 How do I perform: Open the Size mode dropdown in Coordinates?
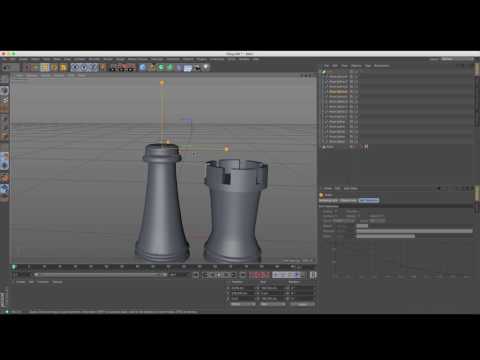(x=273, y=304)
